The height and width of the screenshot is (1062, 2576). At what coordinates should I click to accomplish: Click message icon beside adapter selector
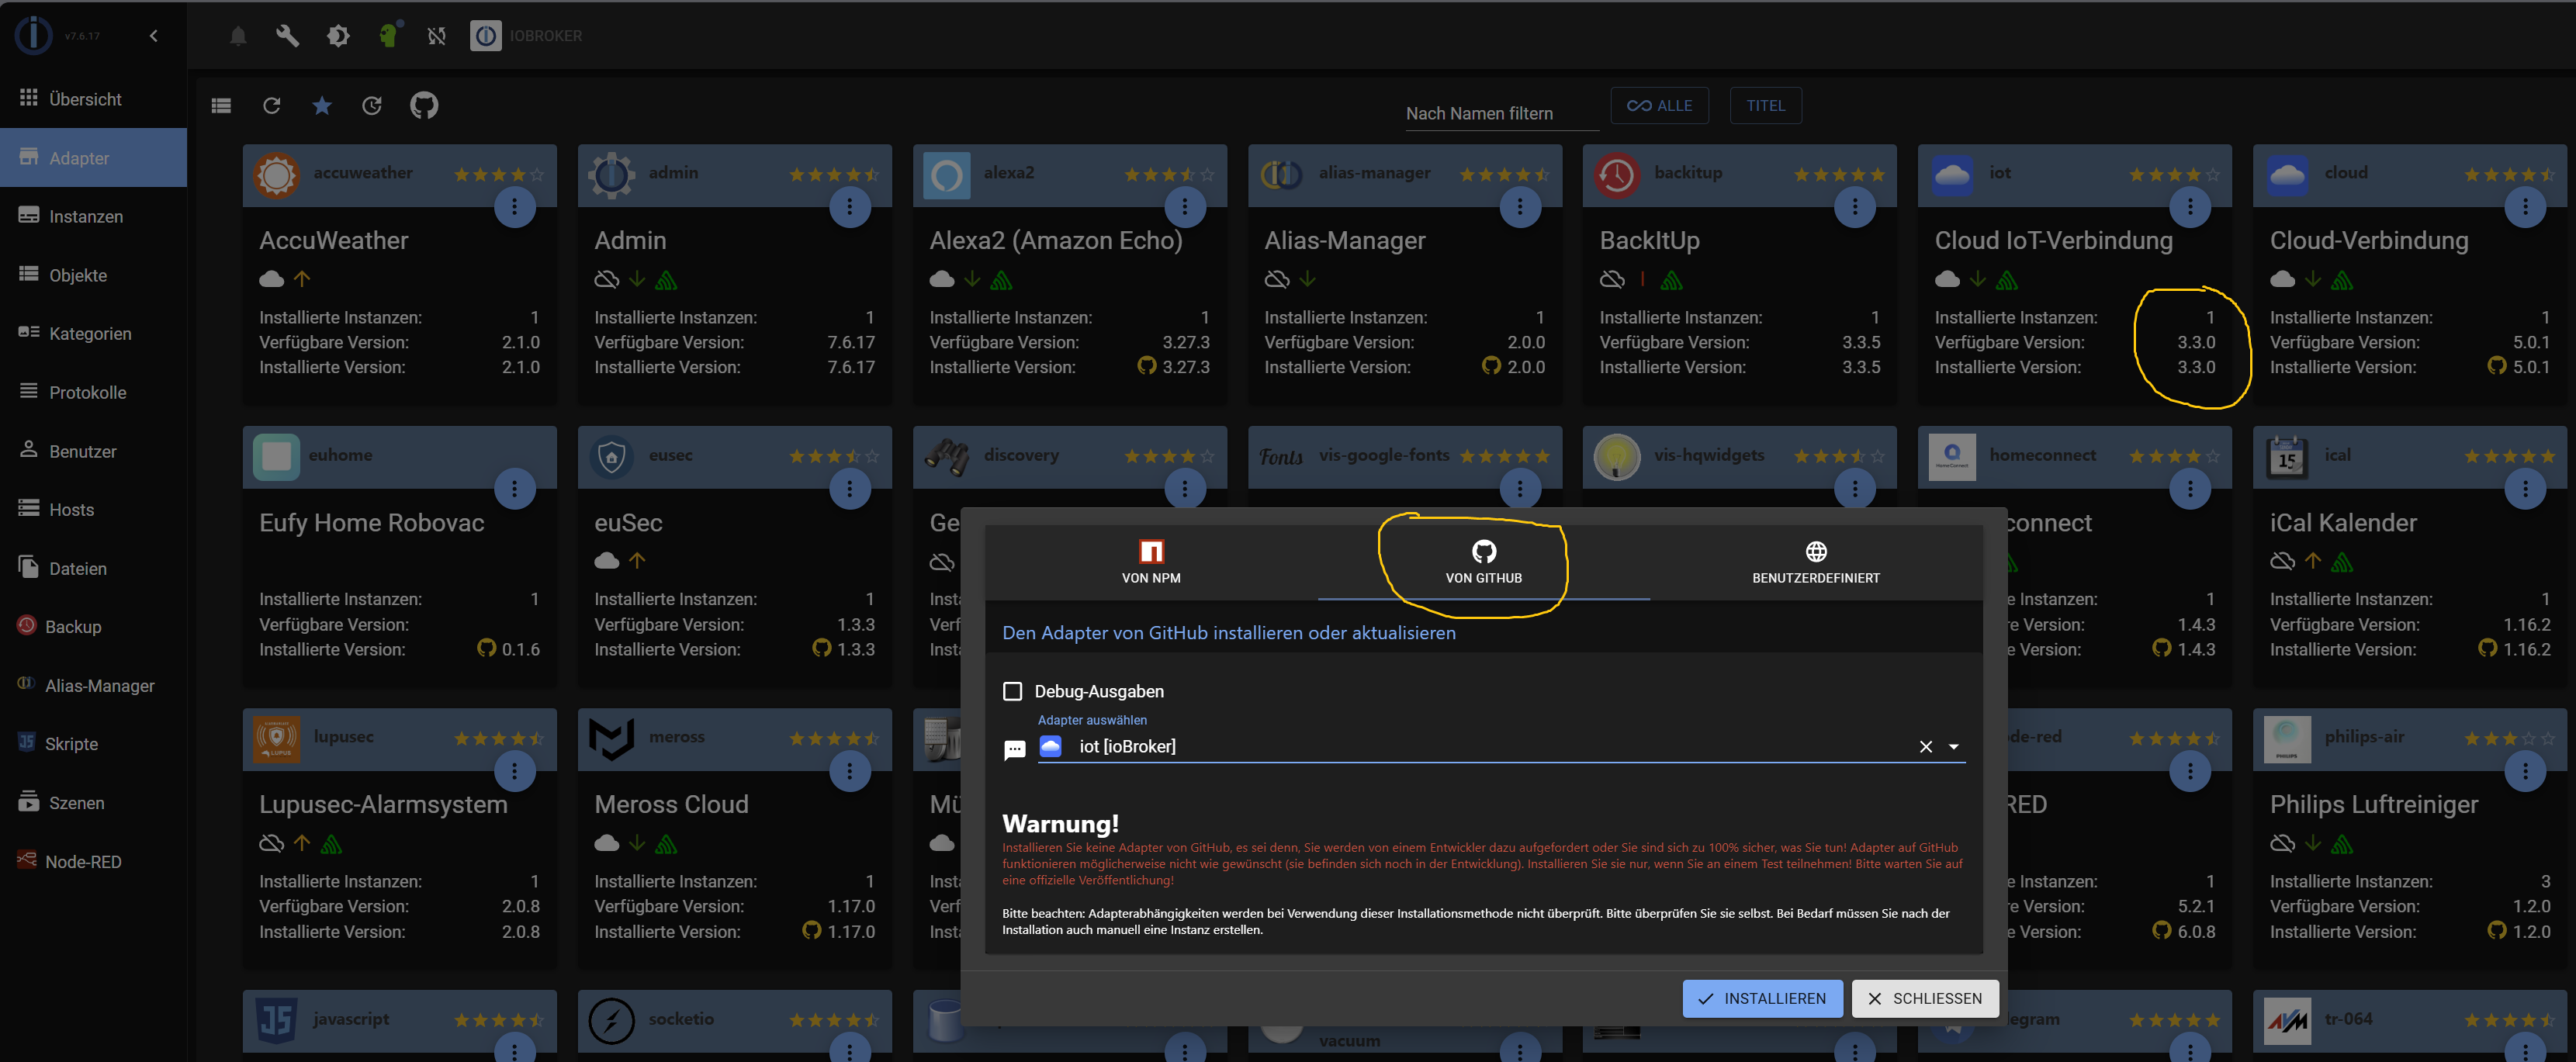1014,749
